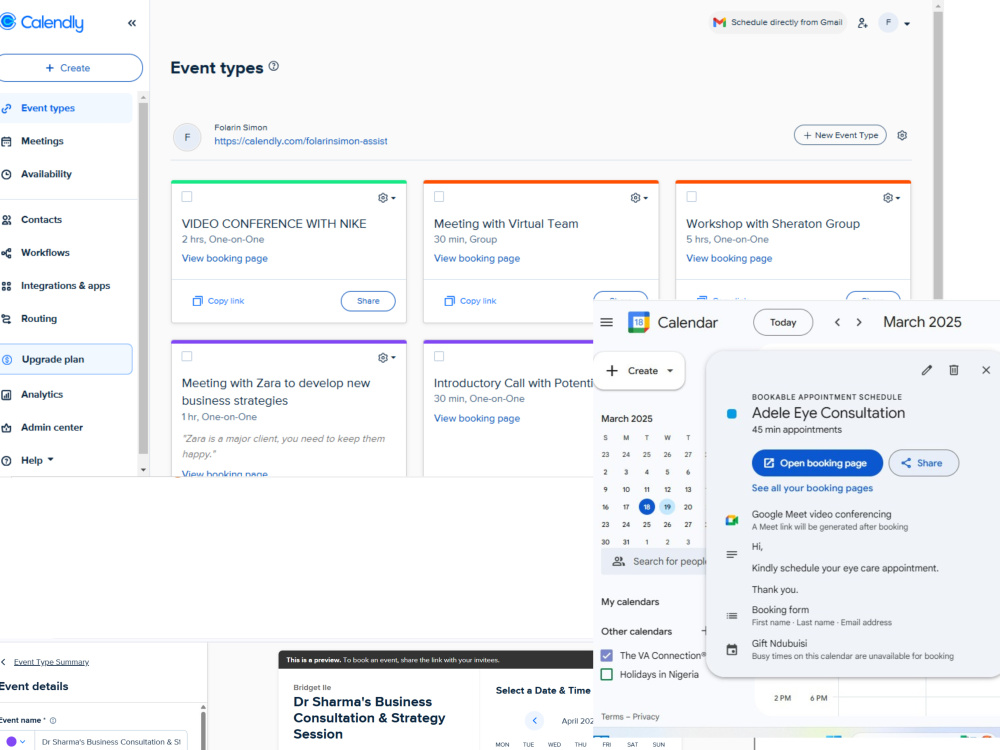Go to next month in Google Calendar
This screenshot has width=1000, height=750.
859,323
